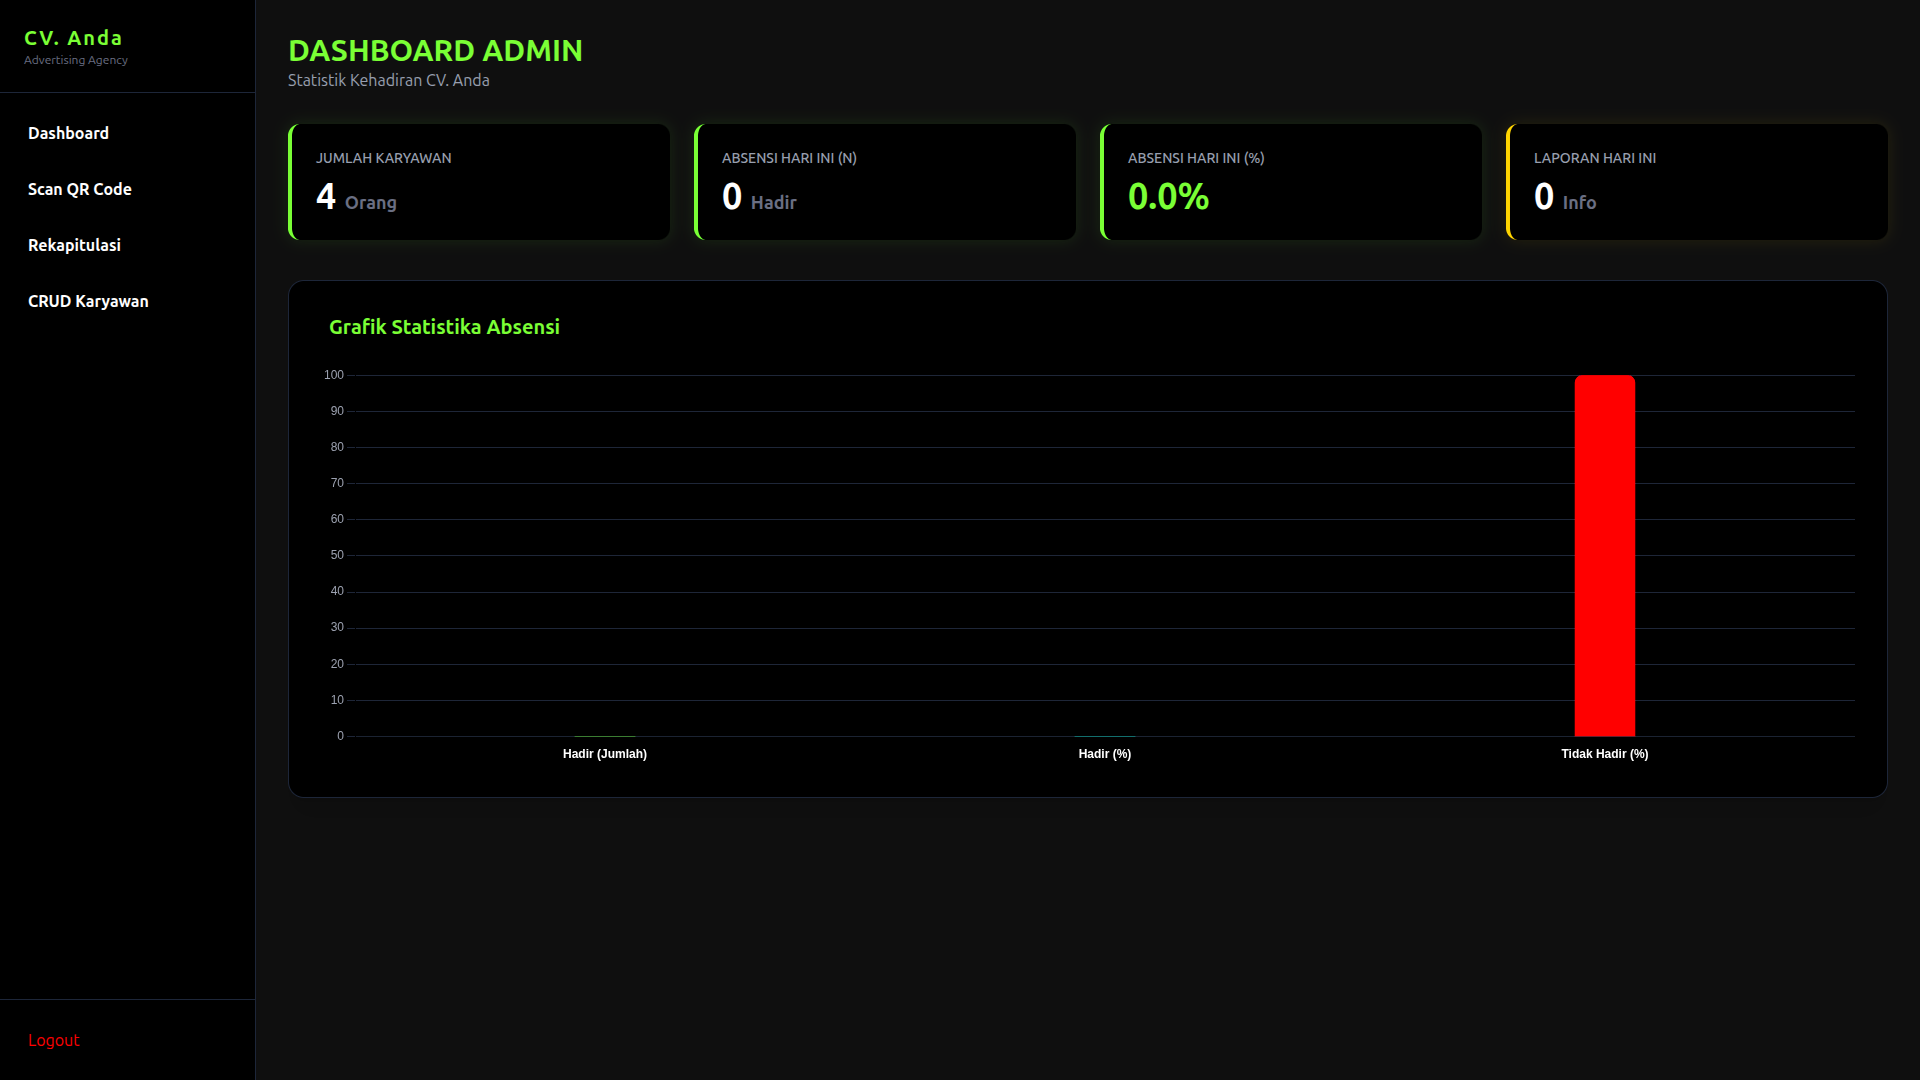Click the red Tidak Hadir bar
This screenshot has height=1080, width=1920.
1605,556
